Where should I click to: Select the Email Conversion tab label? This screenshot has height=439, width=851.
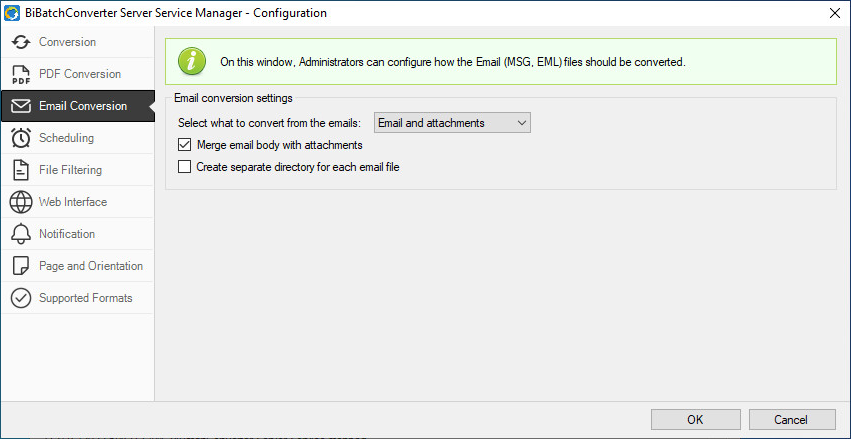83,106
